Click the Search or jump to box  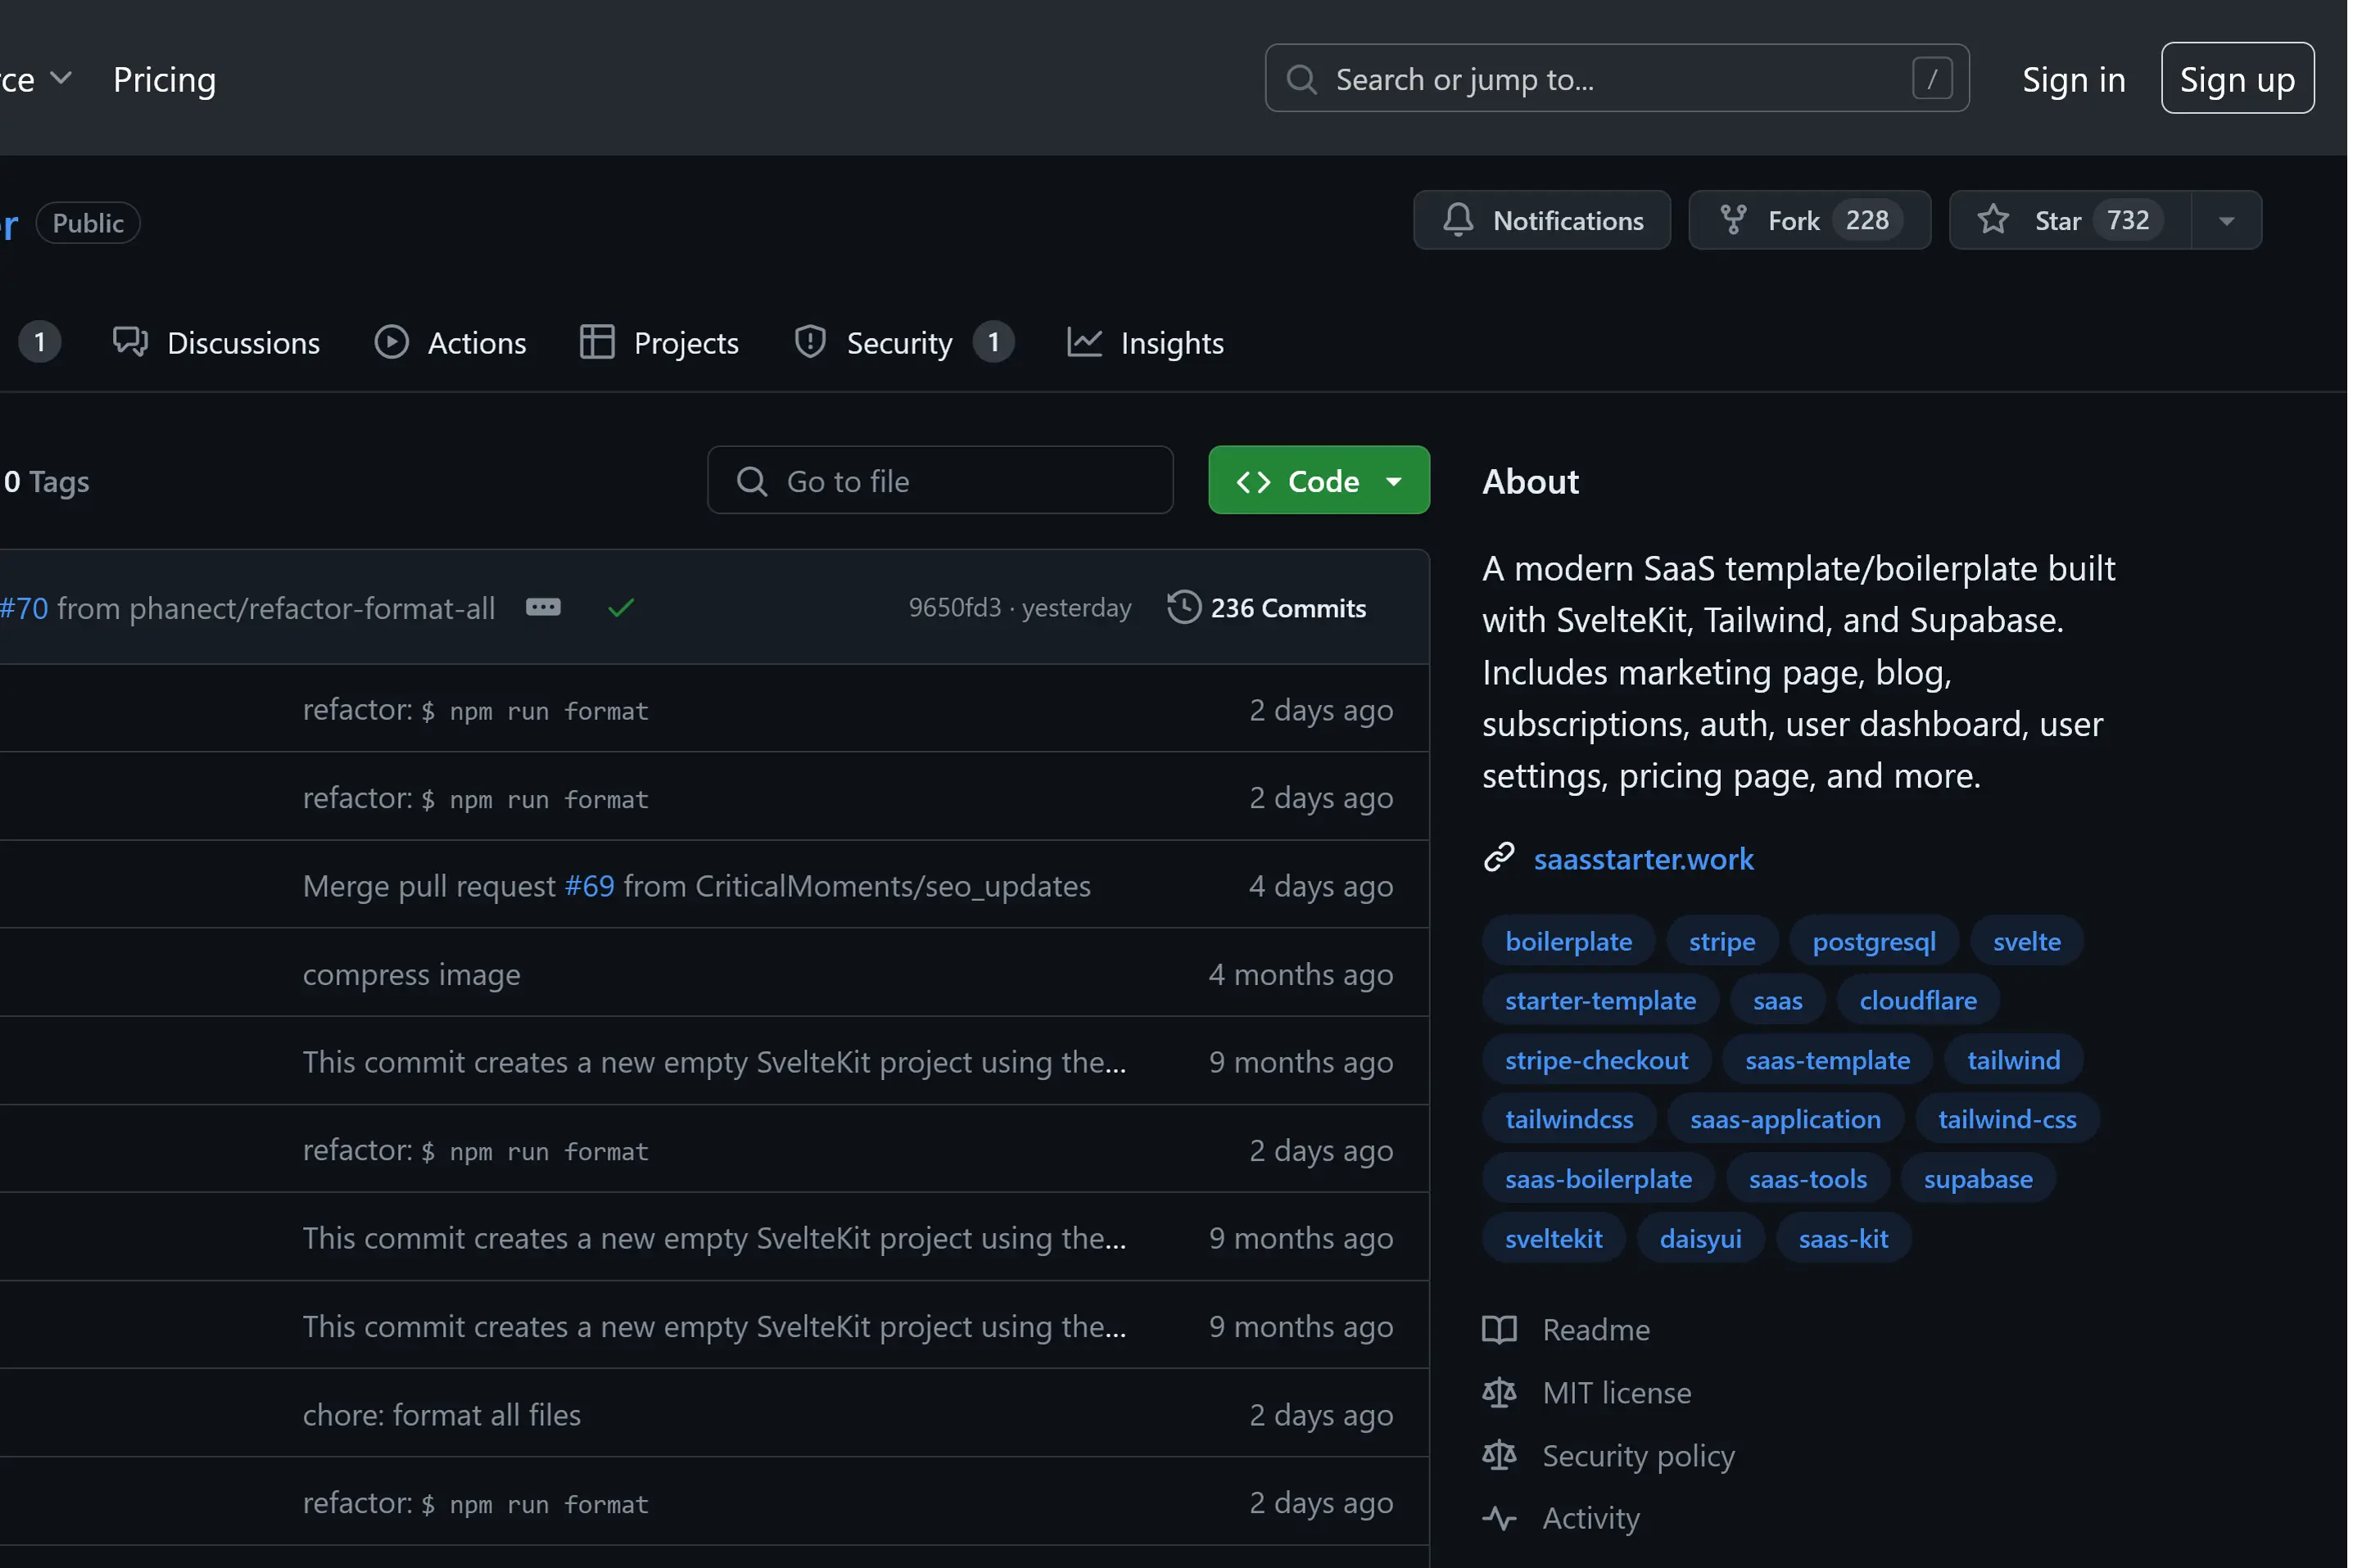(x=1615, y=79)
